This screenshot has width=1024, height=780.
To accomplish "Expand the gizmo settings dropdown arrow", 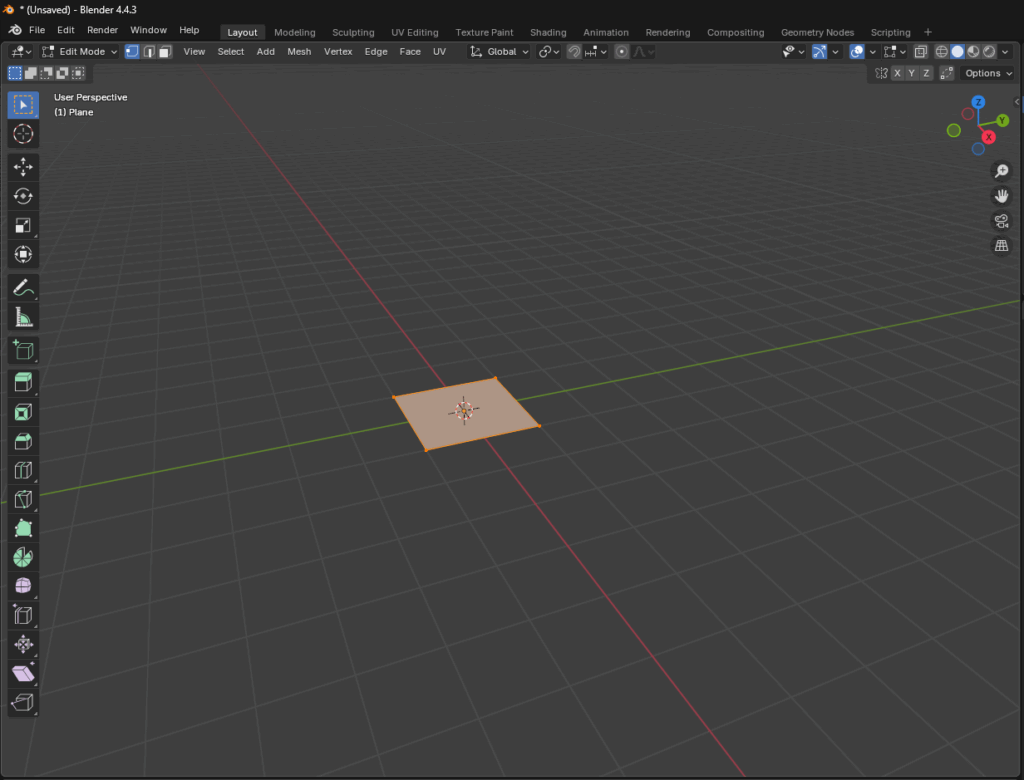I will coord(835,52).
